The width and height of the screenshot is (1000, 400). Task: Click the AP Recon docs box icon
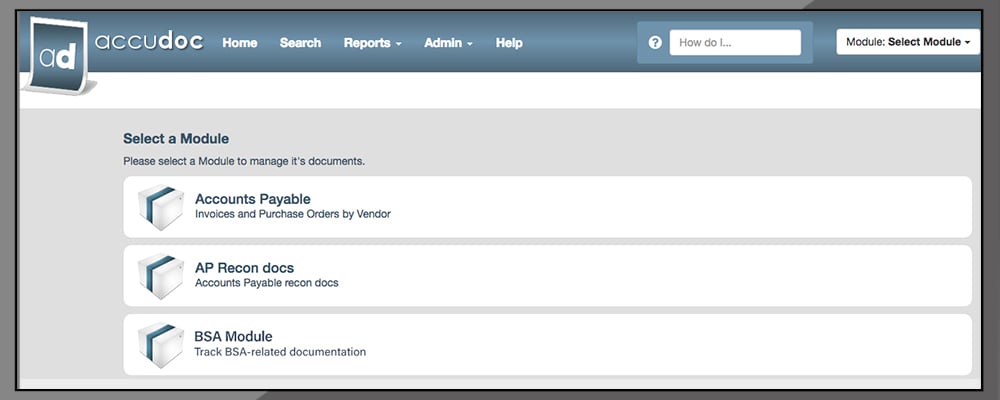[160, 276]
